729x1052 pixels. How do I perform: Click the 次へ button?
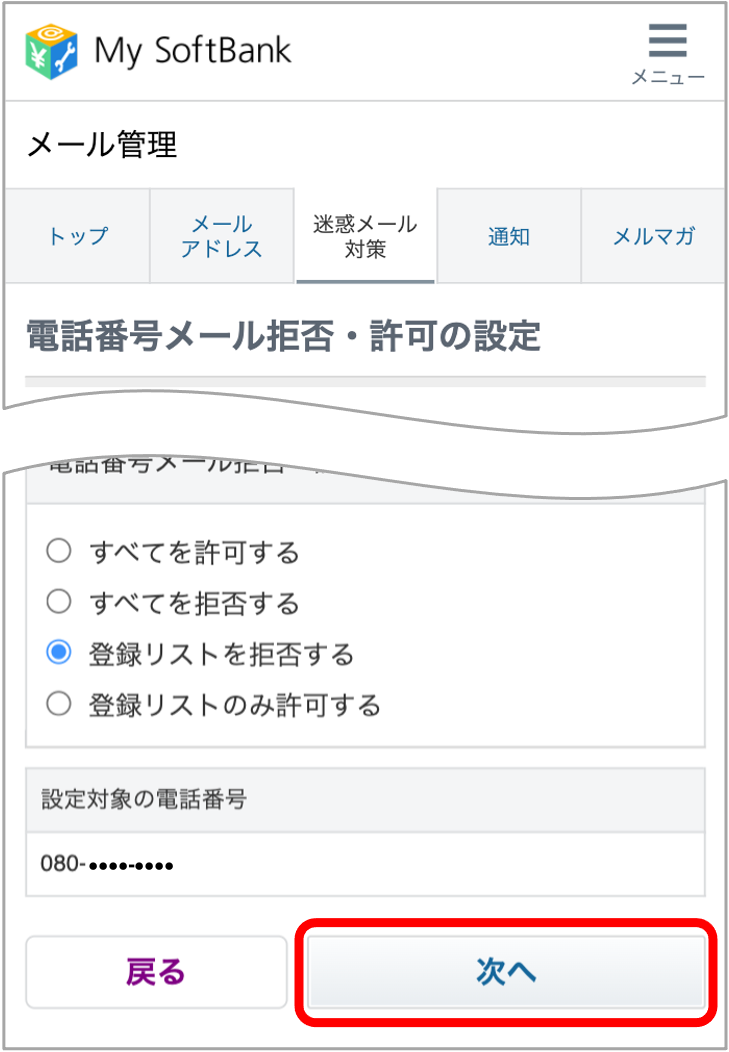tap(507, 972)
